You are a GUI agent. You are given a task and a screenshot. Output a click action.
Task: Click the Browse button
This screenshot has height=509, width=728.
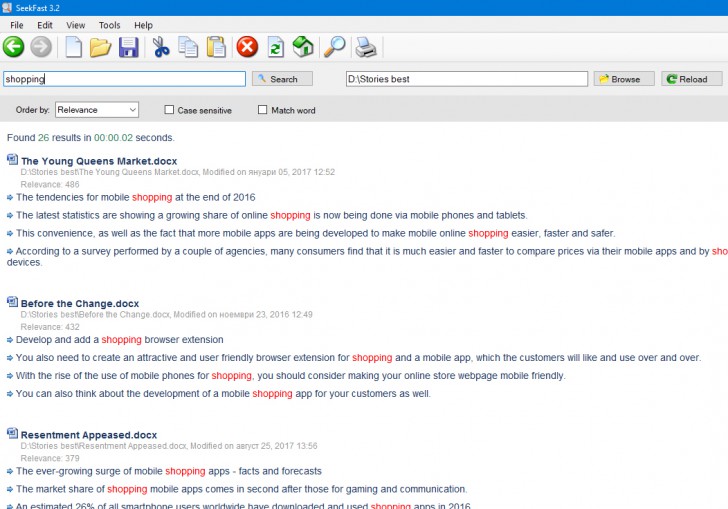coord(624,79)
